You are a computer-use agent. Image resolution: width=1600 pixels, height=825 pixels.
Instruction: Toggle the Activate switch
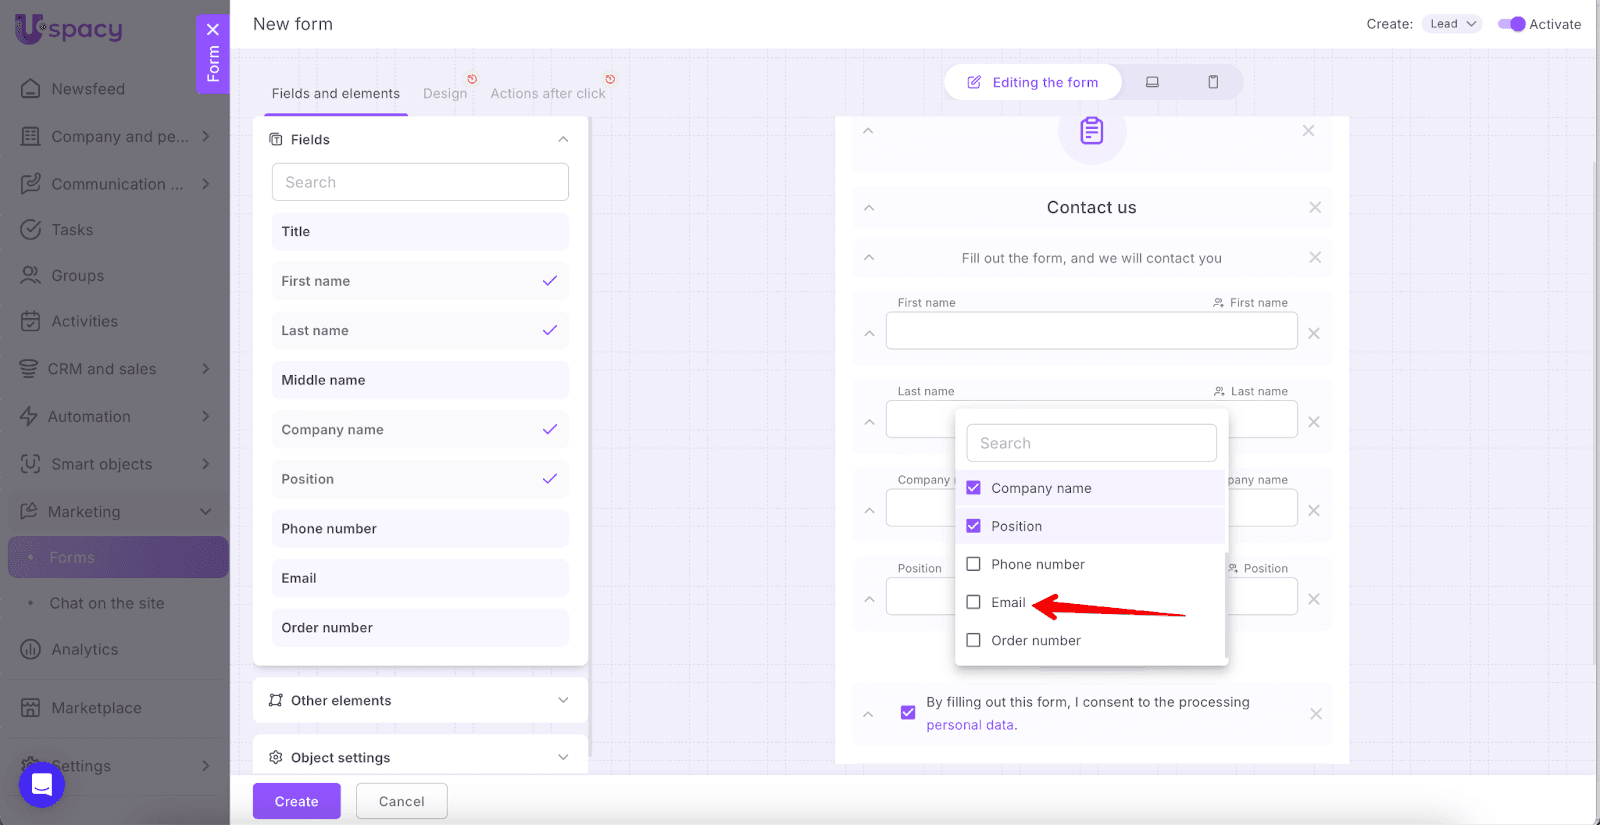click(1511, 24)
